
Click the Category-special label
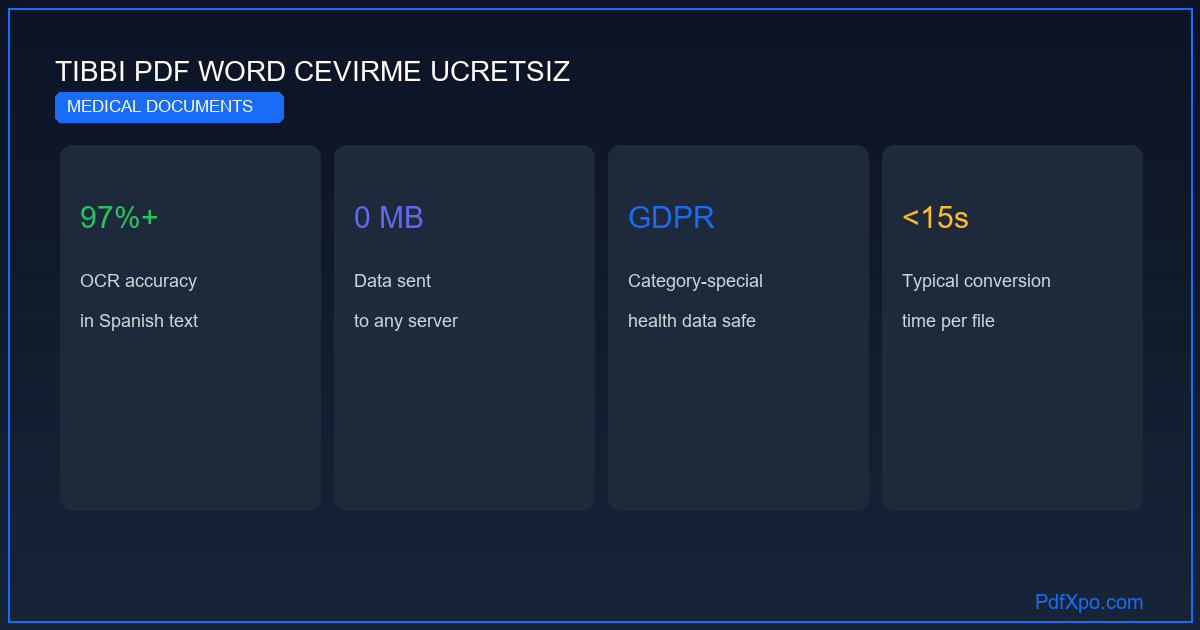click(x=695, y=281)
